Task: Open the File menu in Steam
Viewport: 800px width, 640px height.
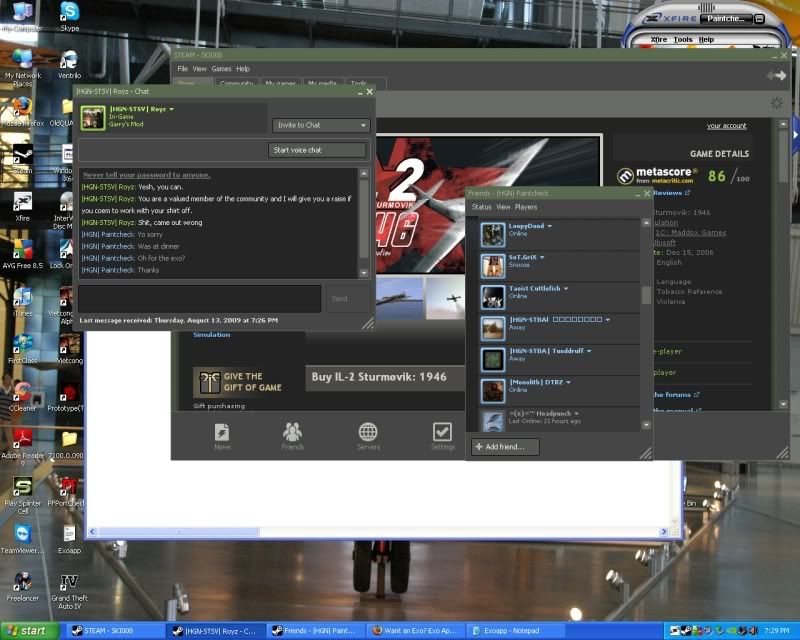Action: coord(182,69)
